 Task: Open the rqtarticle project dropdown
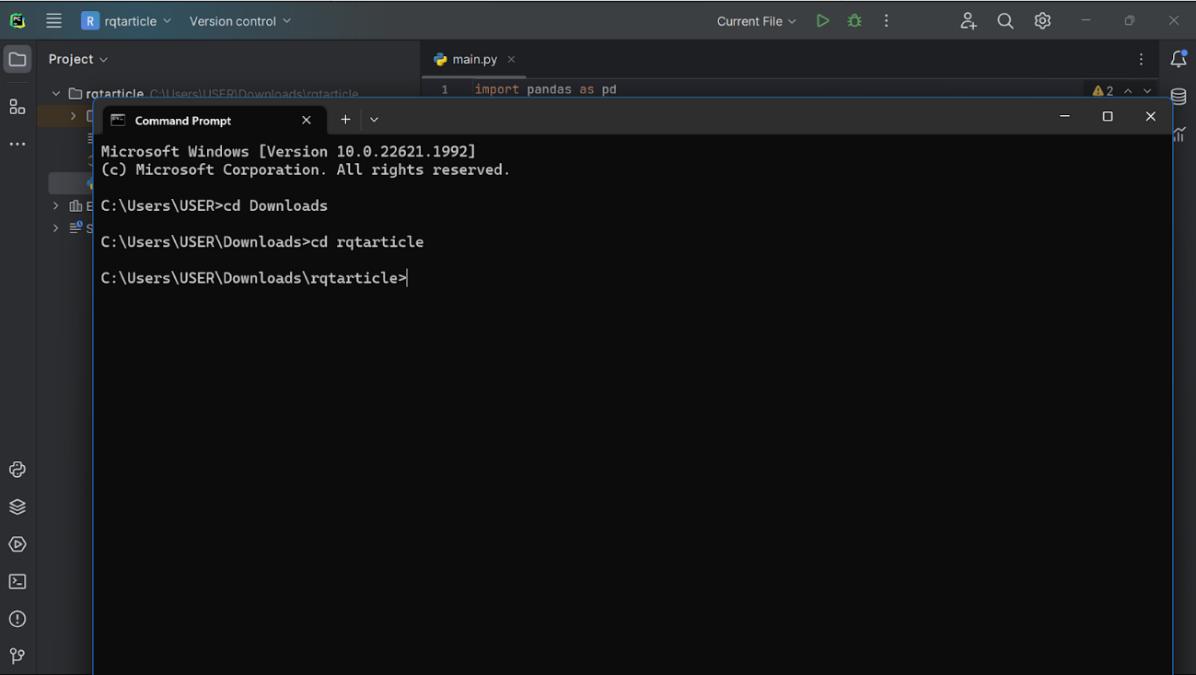click(x=127, y=21)
